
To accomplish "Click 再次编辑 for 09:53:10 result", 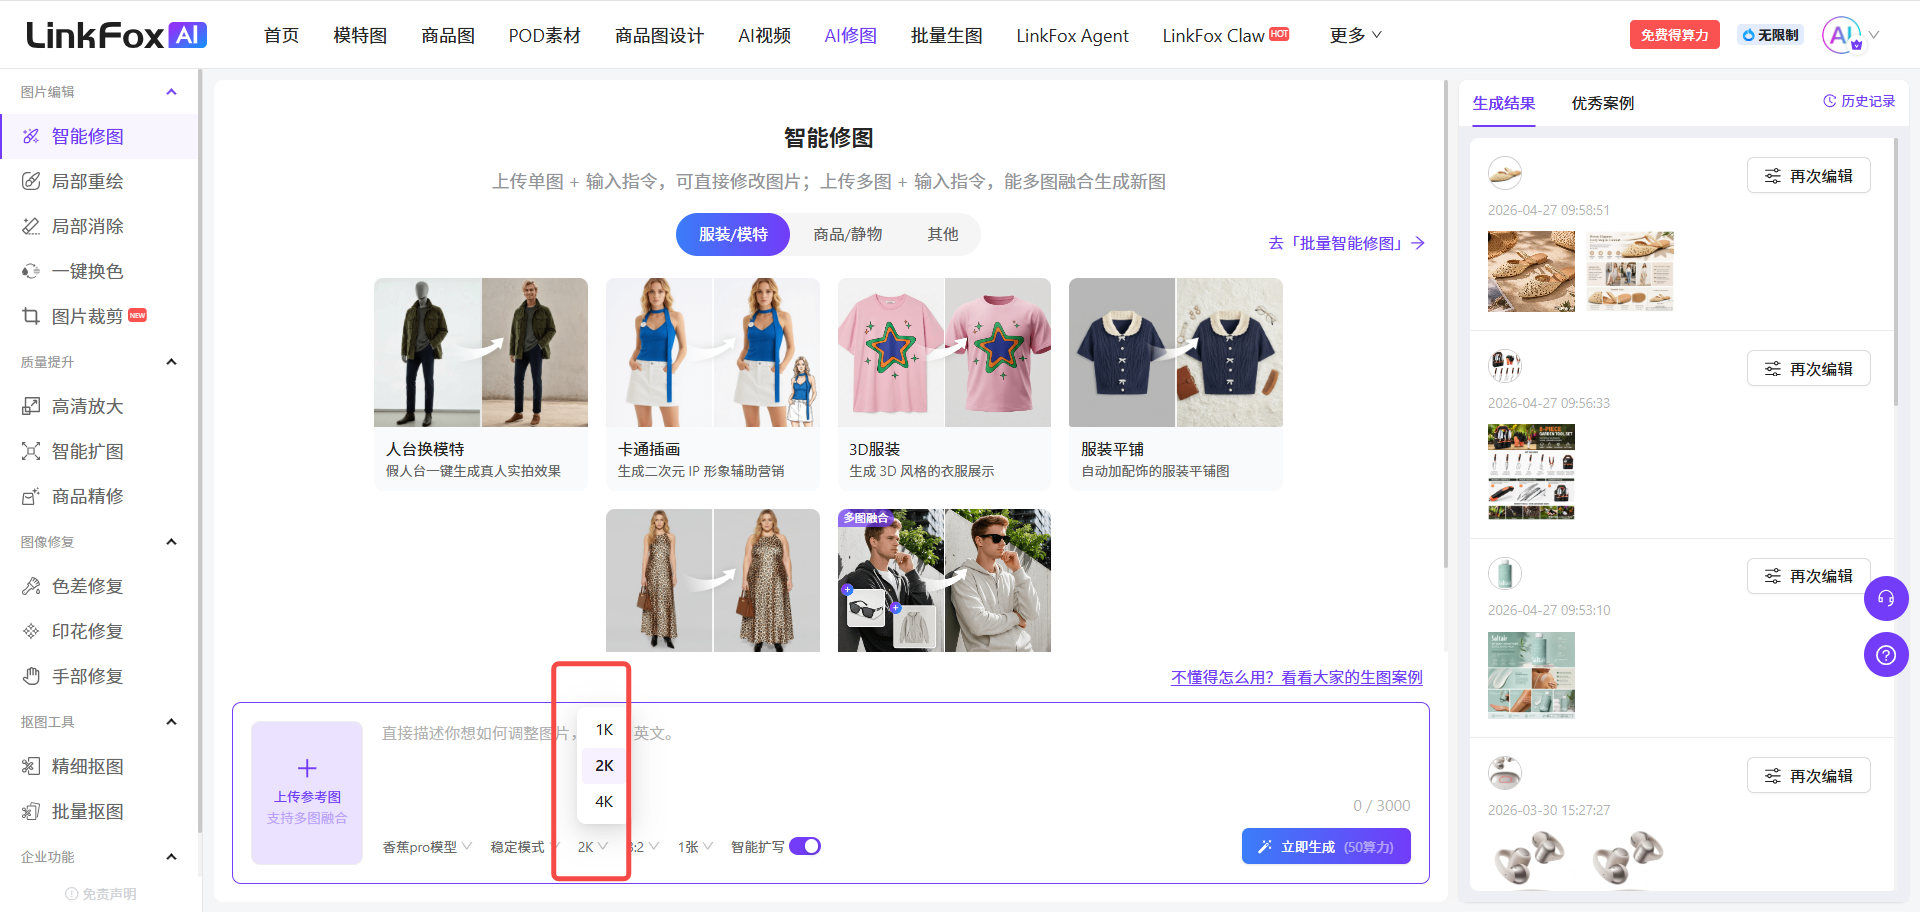I will 1808,576.
